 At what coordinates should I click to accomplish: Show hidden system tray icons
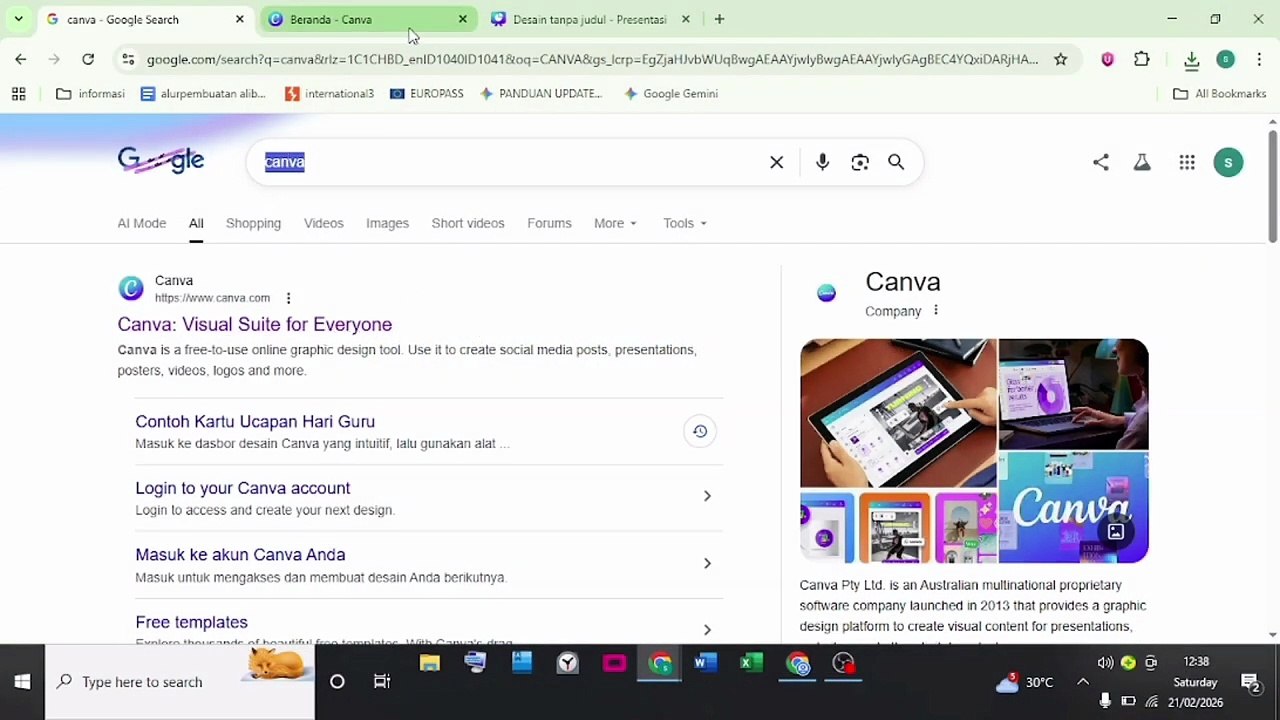pos(1083,682)
